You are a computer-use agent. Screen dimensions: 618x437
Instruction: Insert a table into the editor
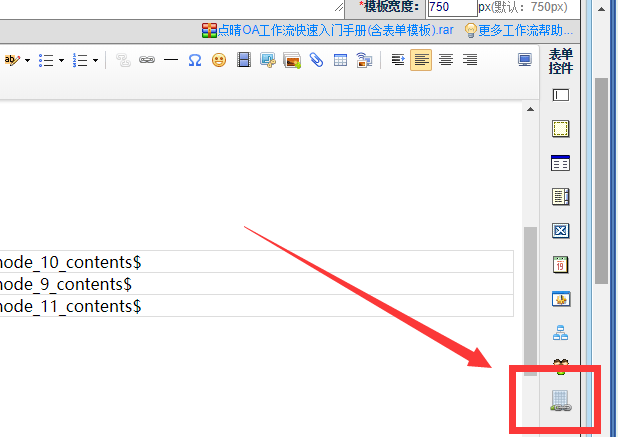340,60
